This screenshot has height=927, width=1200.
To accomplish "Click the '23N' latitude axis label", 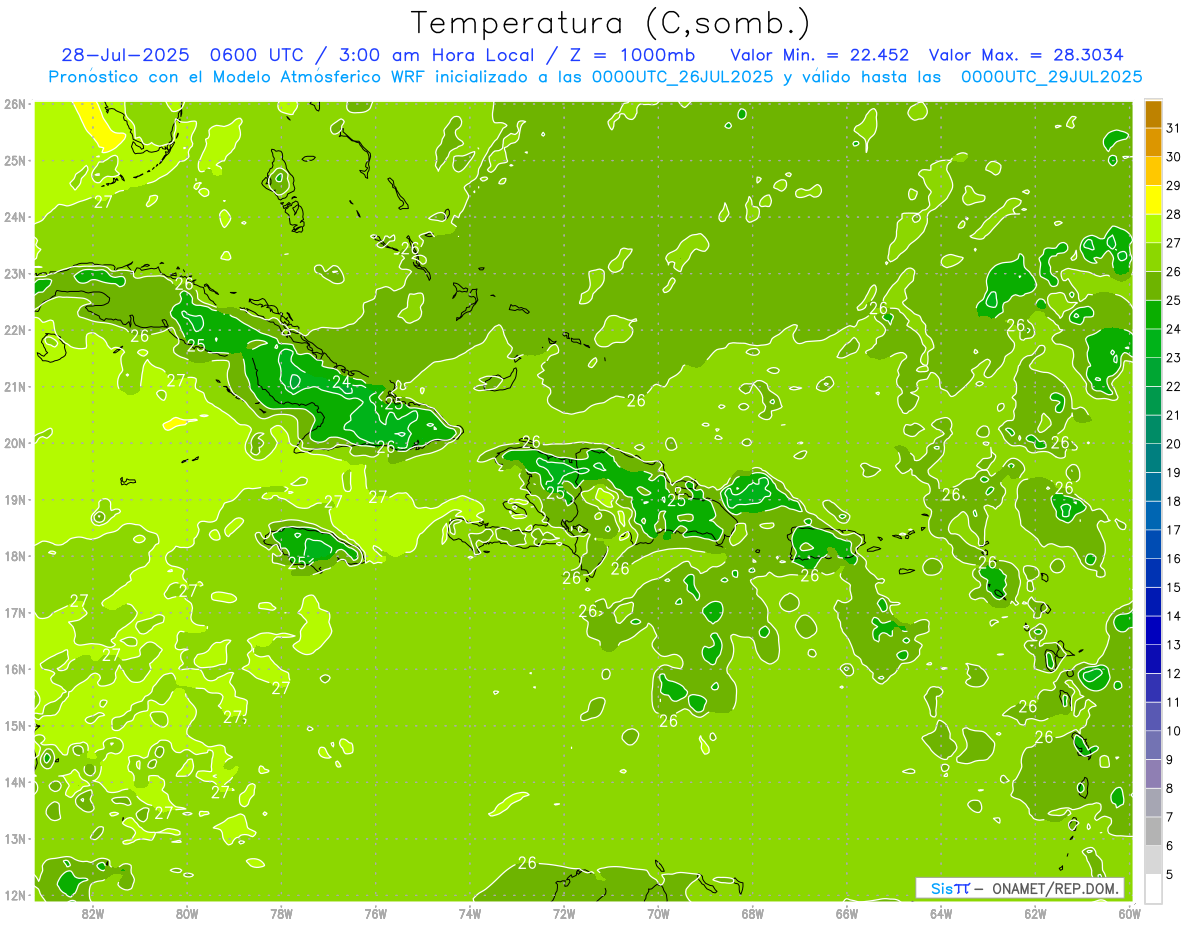I will click(x=15, y=273).
